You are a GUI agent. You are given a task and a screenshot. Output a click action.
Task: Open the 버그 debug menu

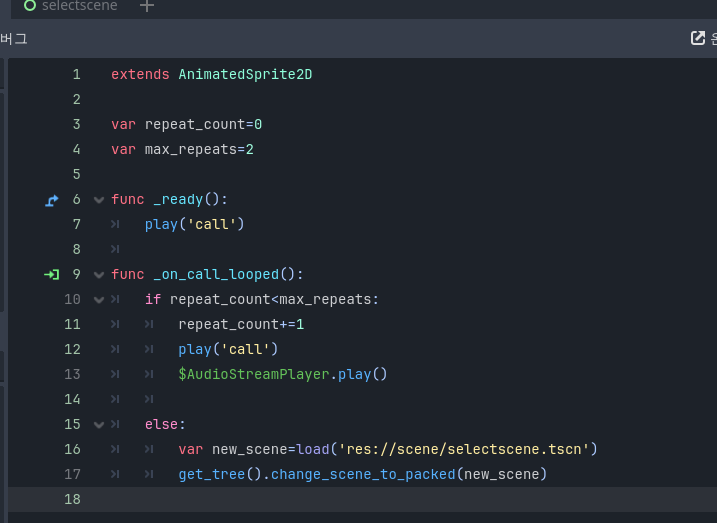(x=14, y=38)
